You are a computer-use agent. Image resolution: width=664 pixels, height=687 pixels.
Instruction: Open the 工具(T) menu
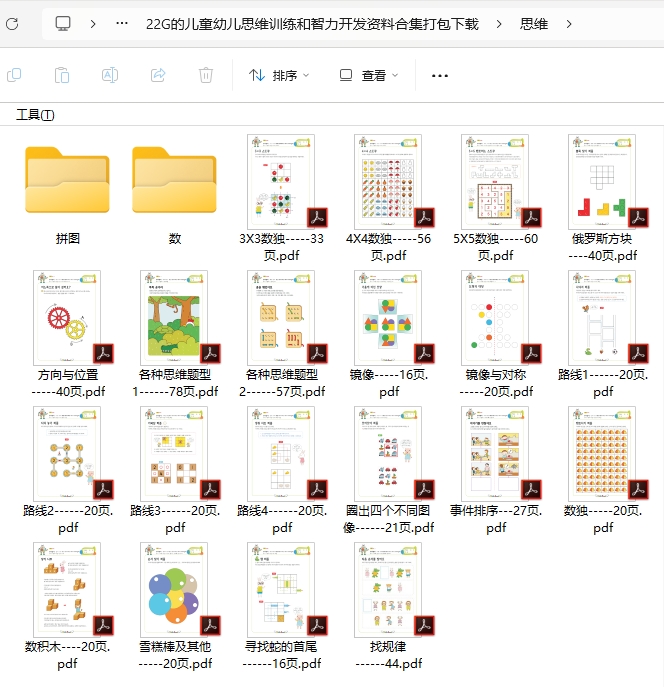tap(35, 115)
